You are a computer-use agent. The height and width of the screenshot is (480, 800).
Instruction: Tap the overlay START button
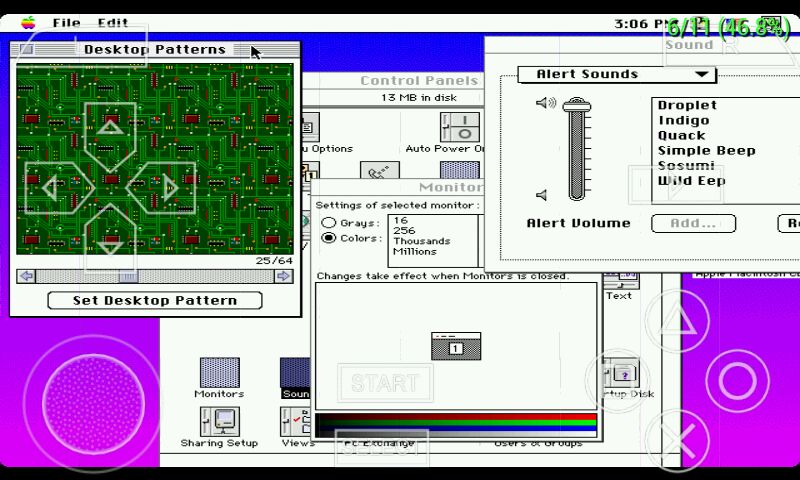(x=385, y=383)
